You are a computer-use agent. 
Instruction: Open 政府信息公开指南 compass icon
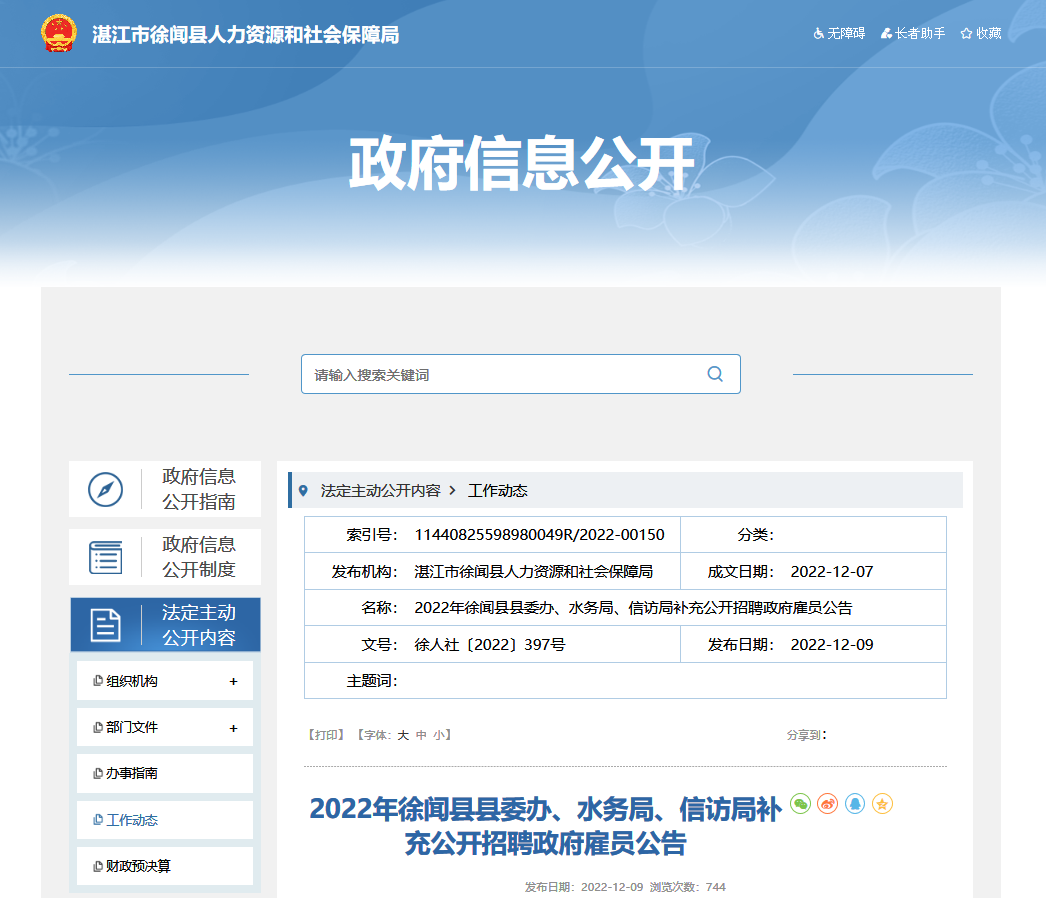pyautogui.click(x=106, y=489)
